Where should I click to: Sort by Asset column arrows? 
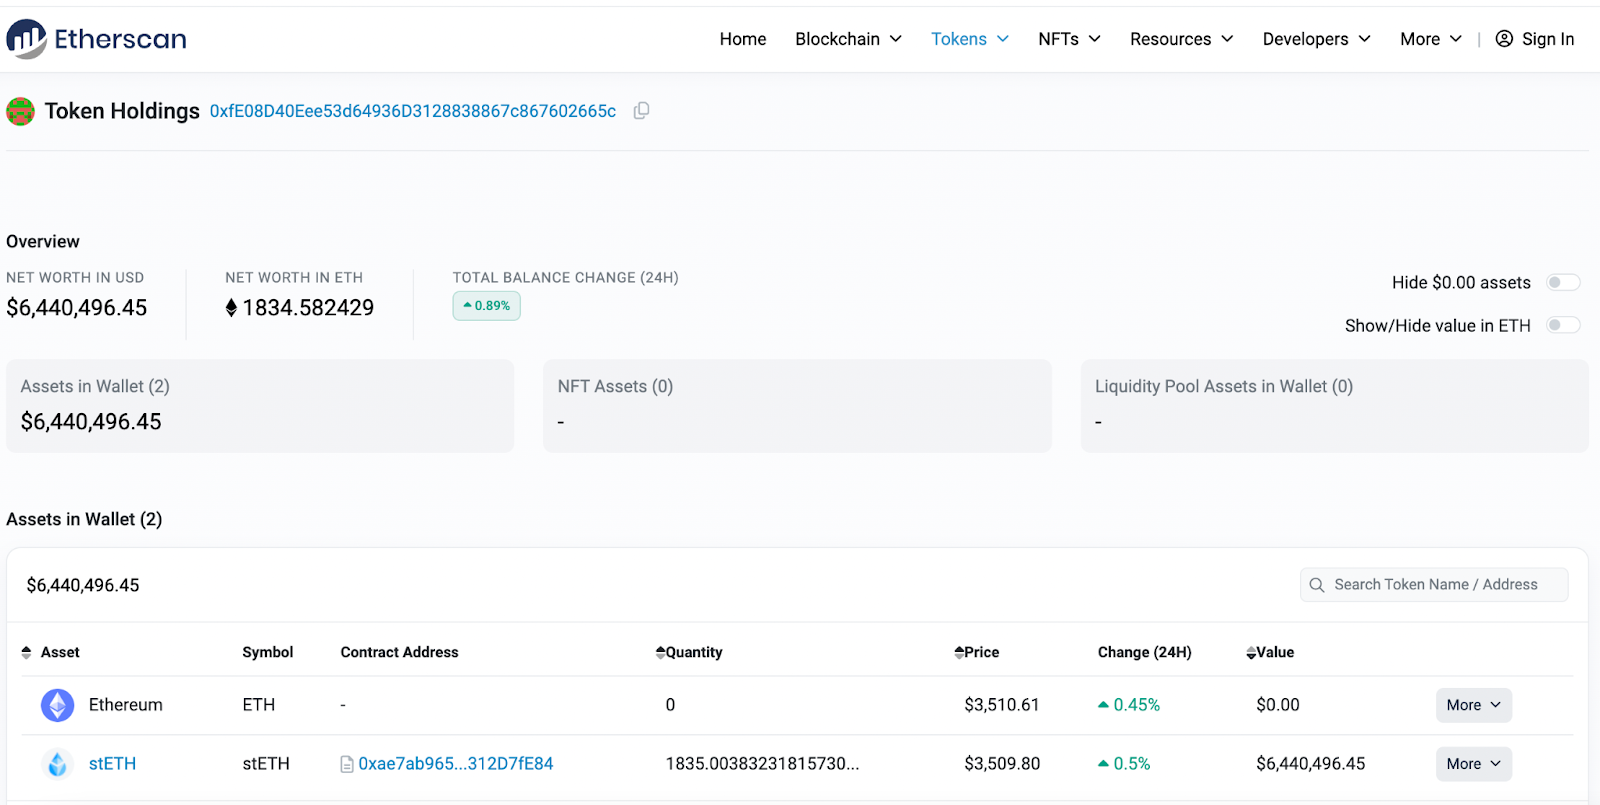(x=27, y=653)
